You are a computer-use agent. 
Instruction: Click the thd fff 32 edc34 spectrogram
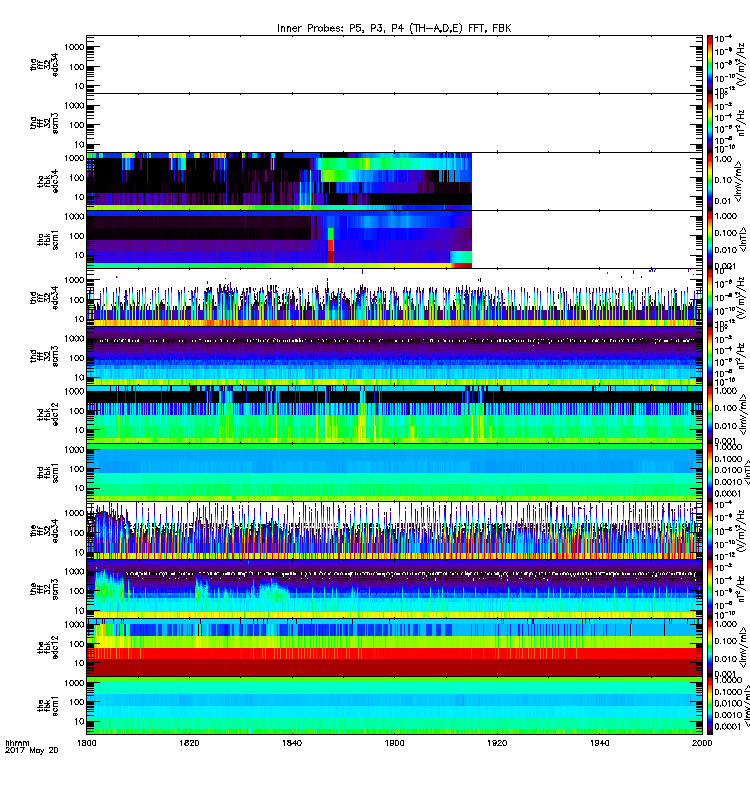tap(394, 297)
